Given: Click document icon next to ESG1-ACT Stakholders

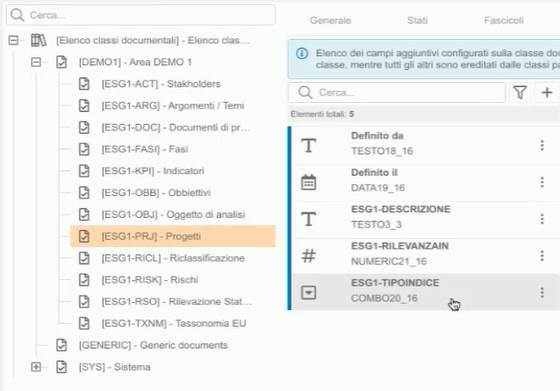Looking at the screenshot, I should [84, 84].
